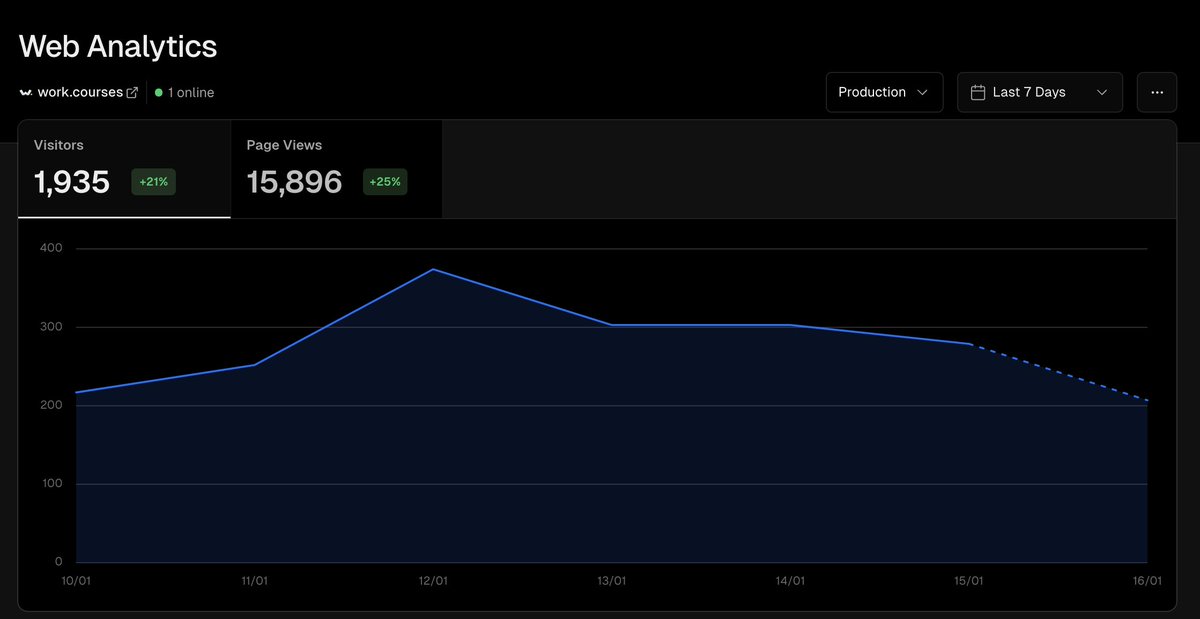Click the green online status dot

click(x=158, y=92)
